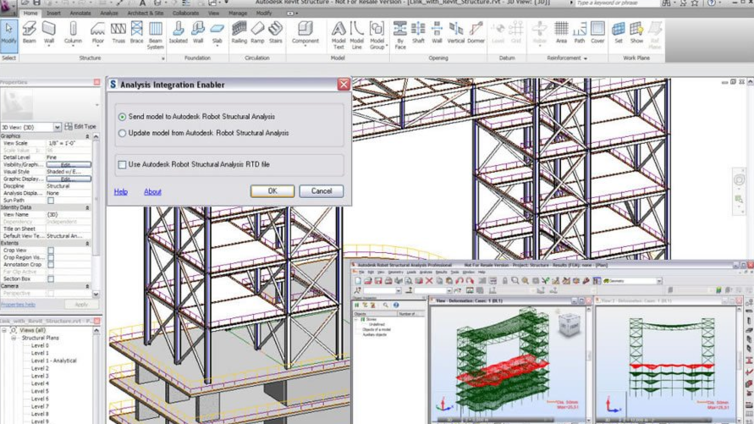
Task: Open the Insert ribbon tab
Action: coord(54,13)
